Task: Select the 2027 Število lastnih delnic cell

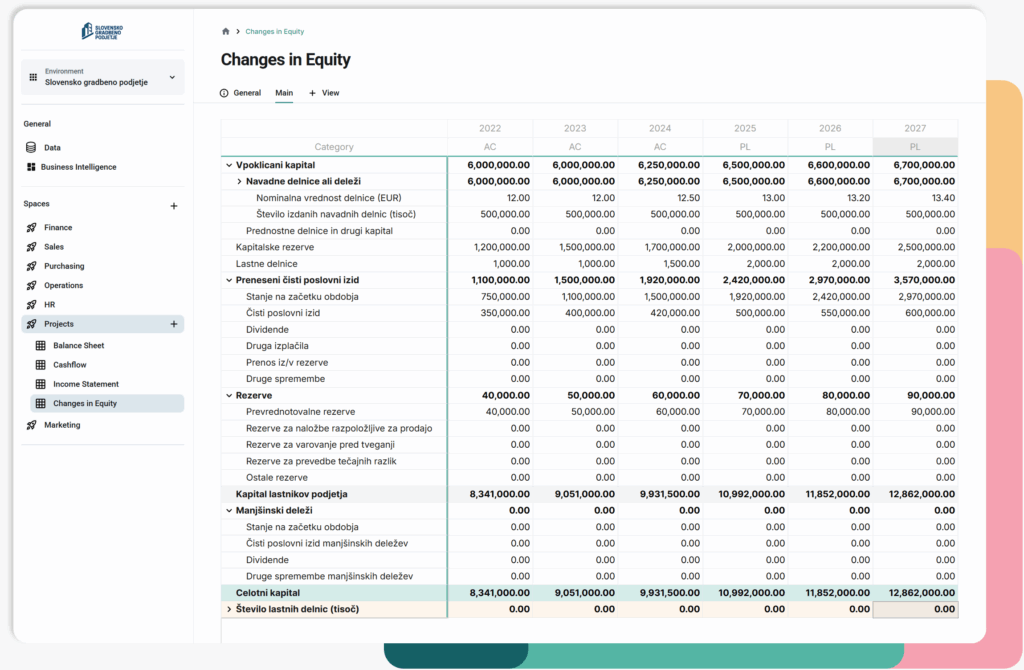Action: (x=915, y=609)
